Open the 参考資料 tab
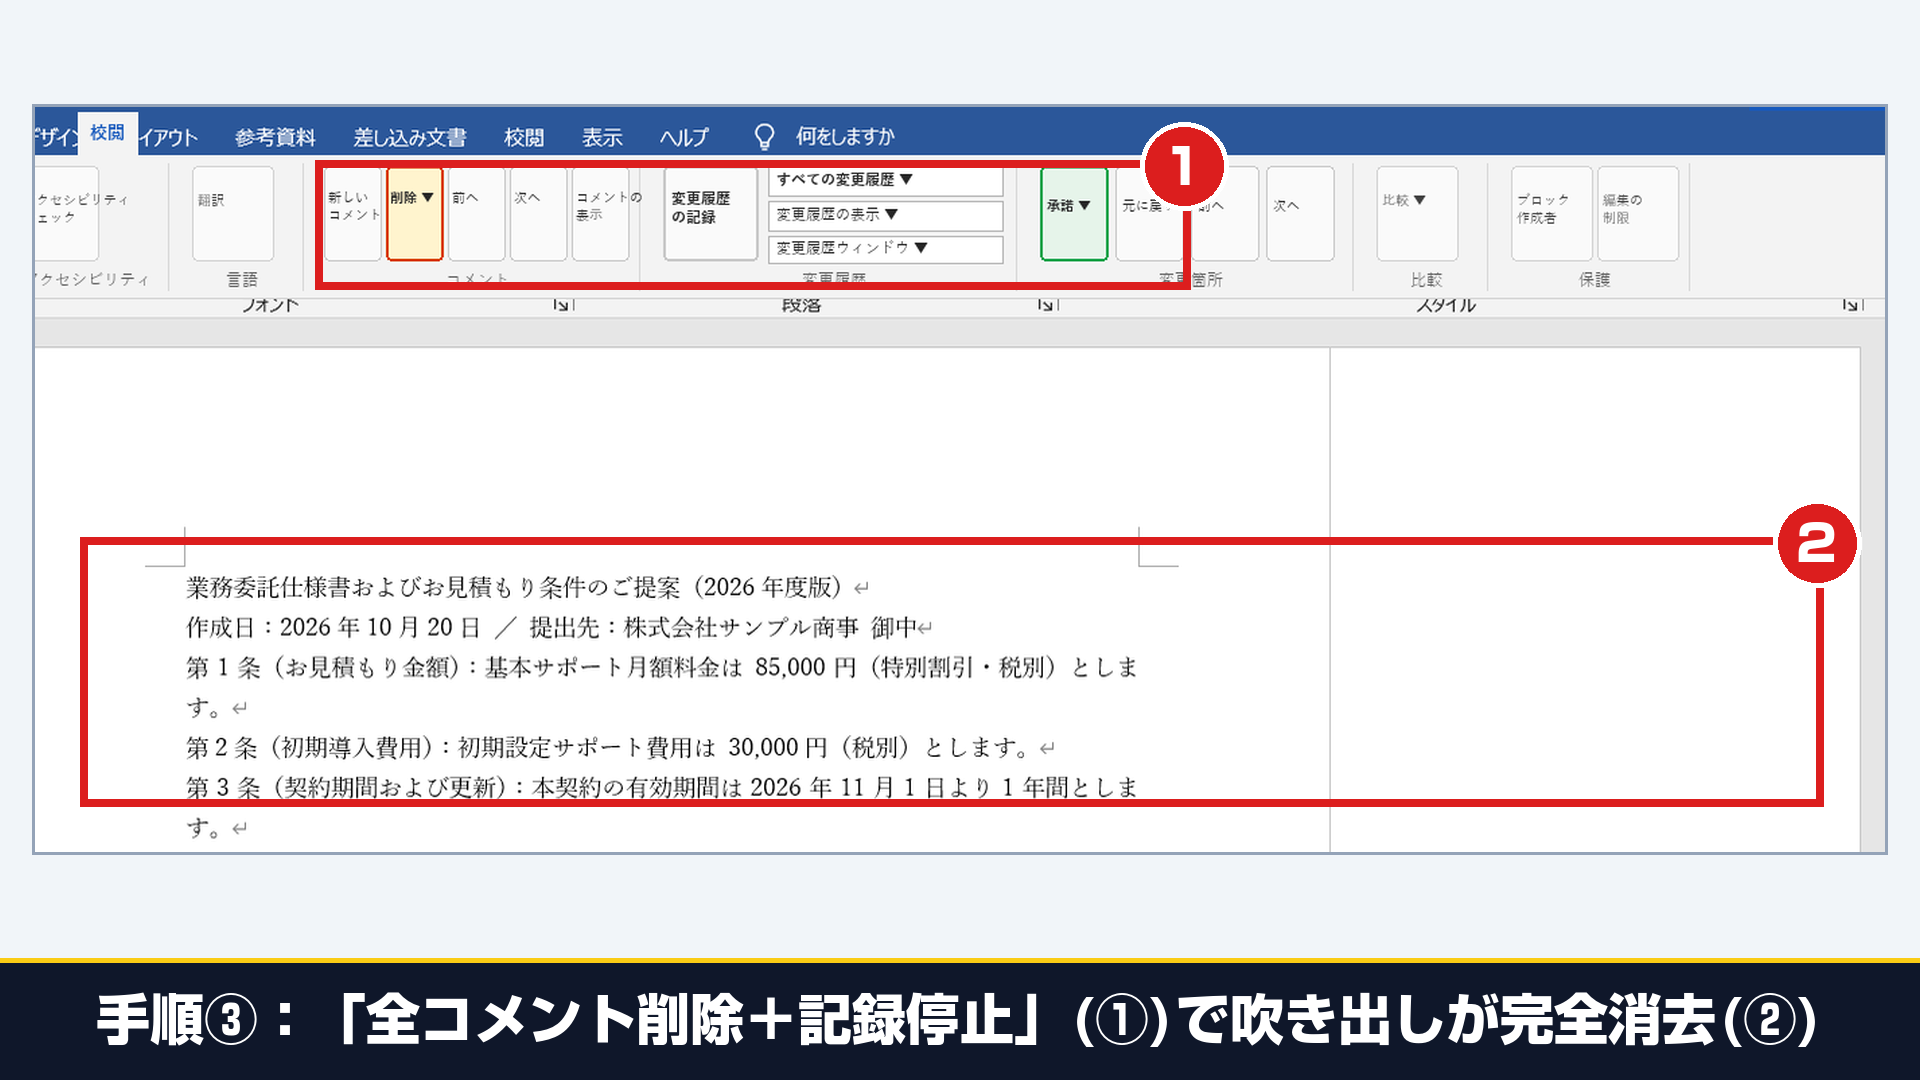The width and height of the screenshot is (1920, 1080). [275, 137]
